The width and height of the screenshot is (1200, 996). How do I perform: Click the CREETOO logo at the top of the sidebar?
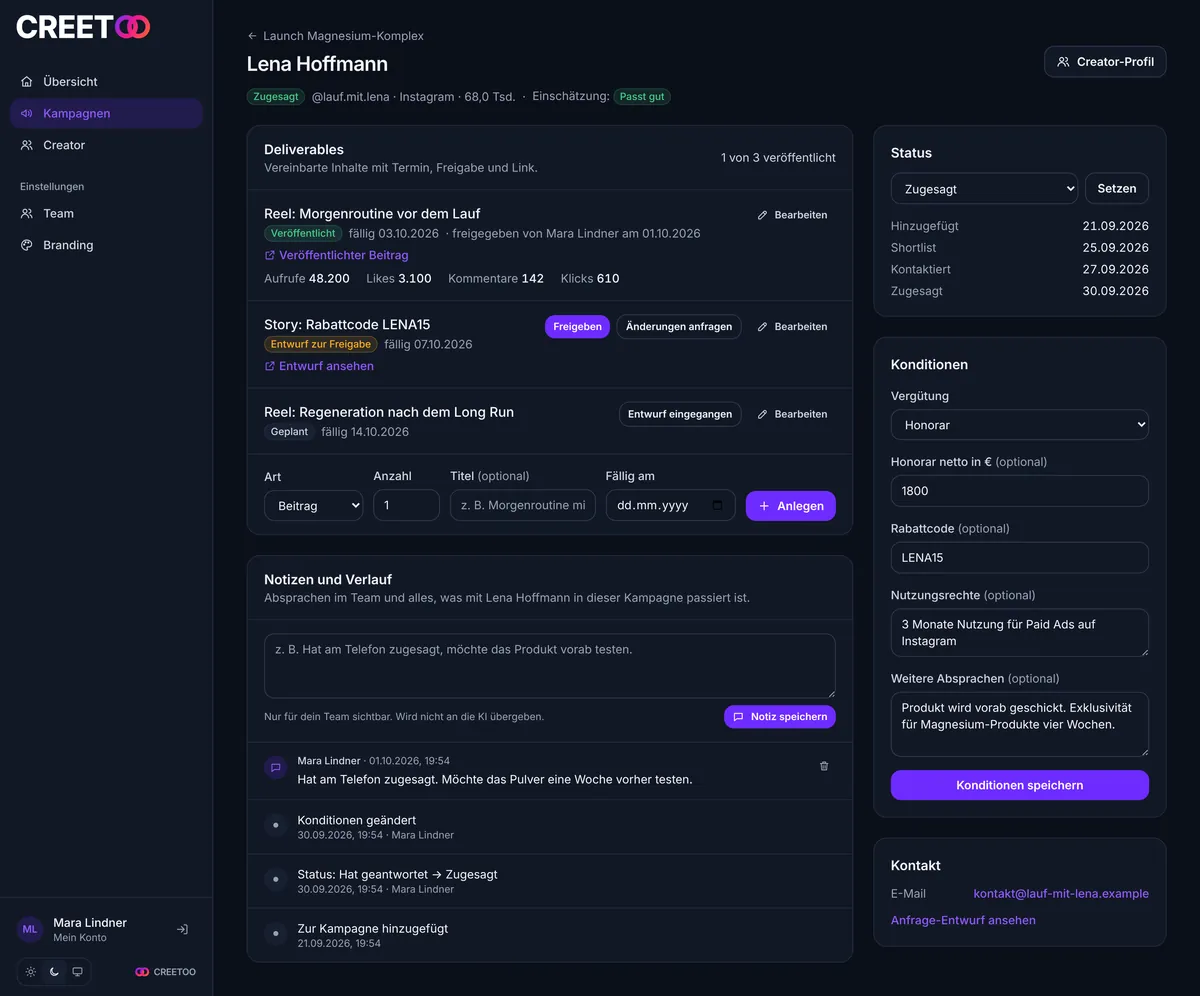click(x=83, y=27)
